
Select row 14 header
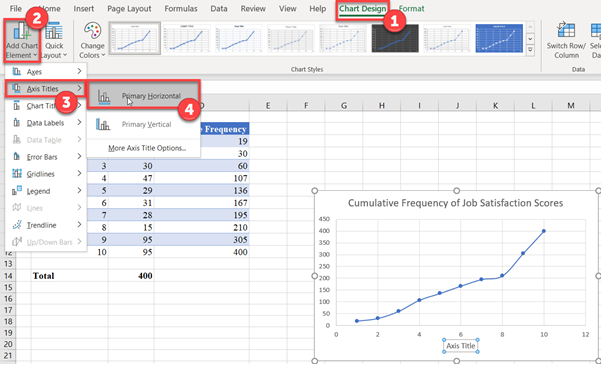pos(8,276)
